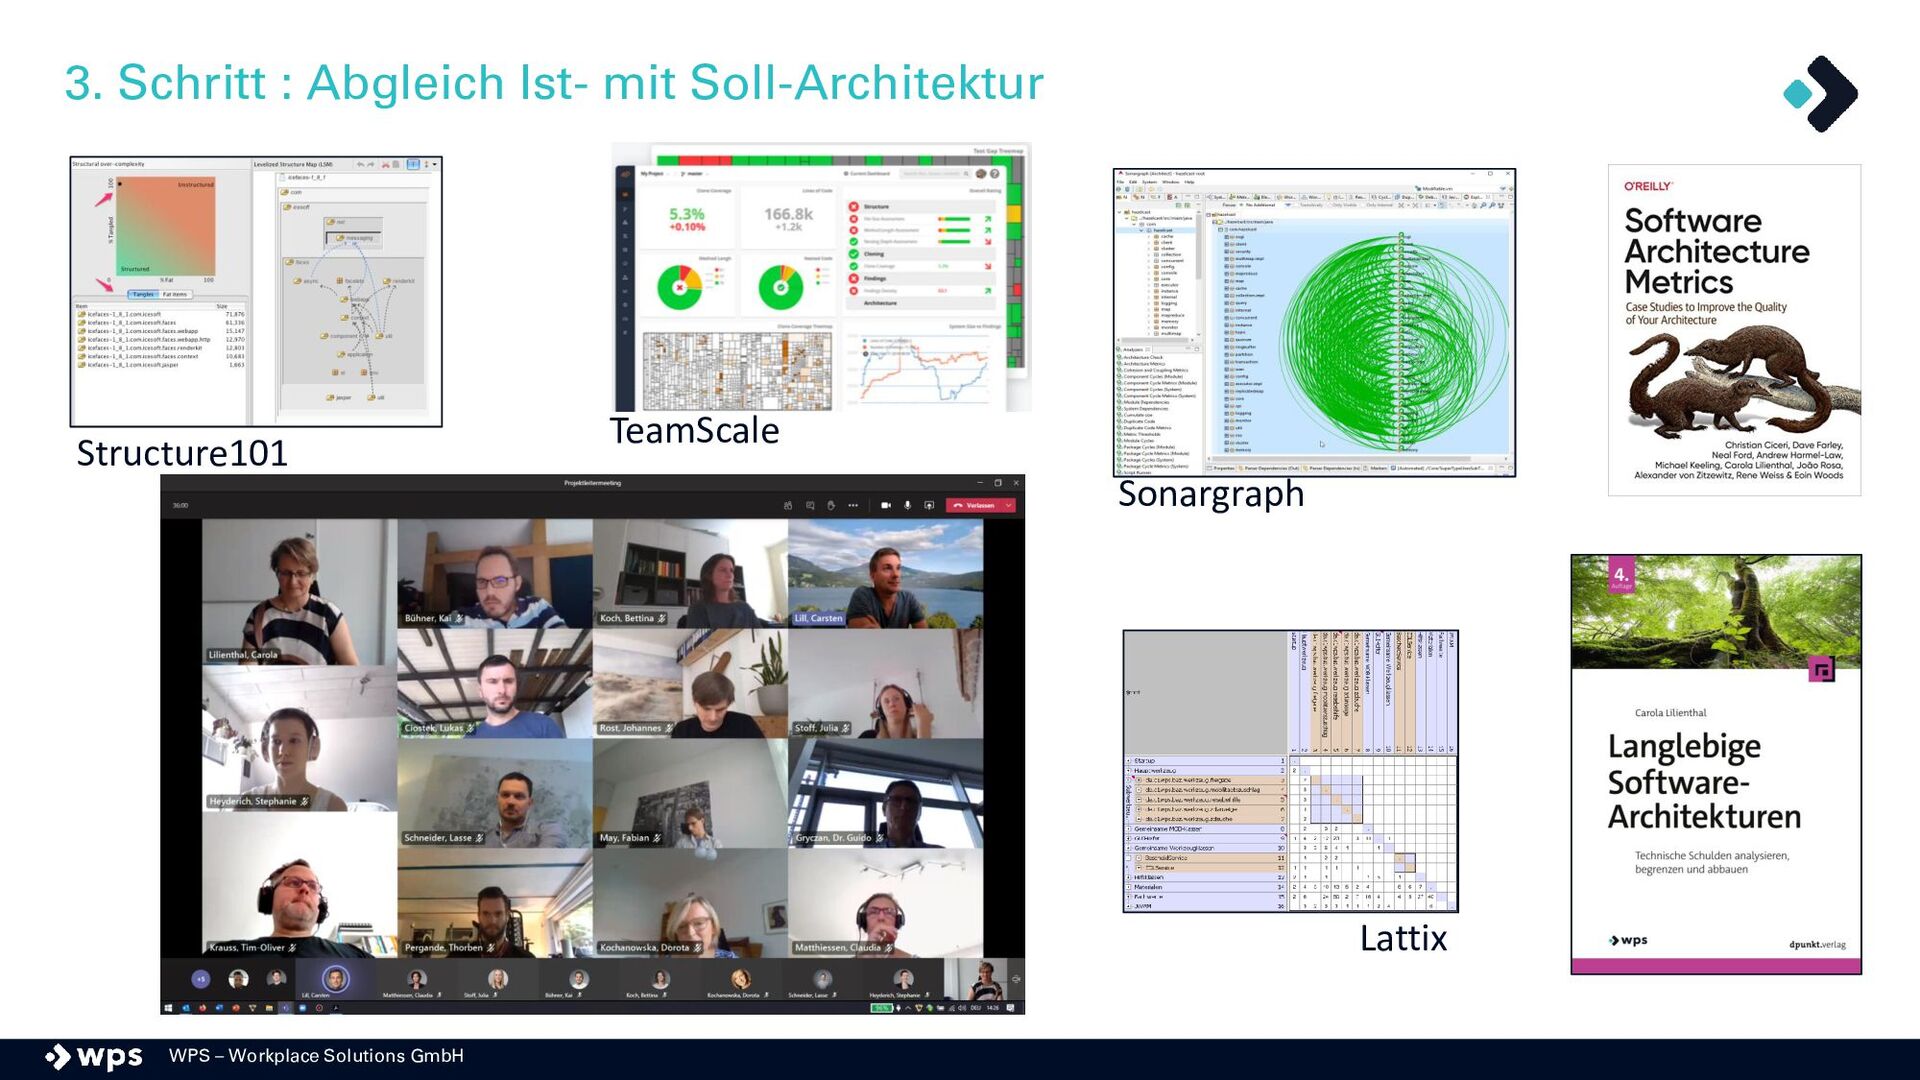The width and height of the screenshot is (1920, 1080).
Task: Click the blue highlighted LSM toolbar button
Action: click(413, 164)
